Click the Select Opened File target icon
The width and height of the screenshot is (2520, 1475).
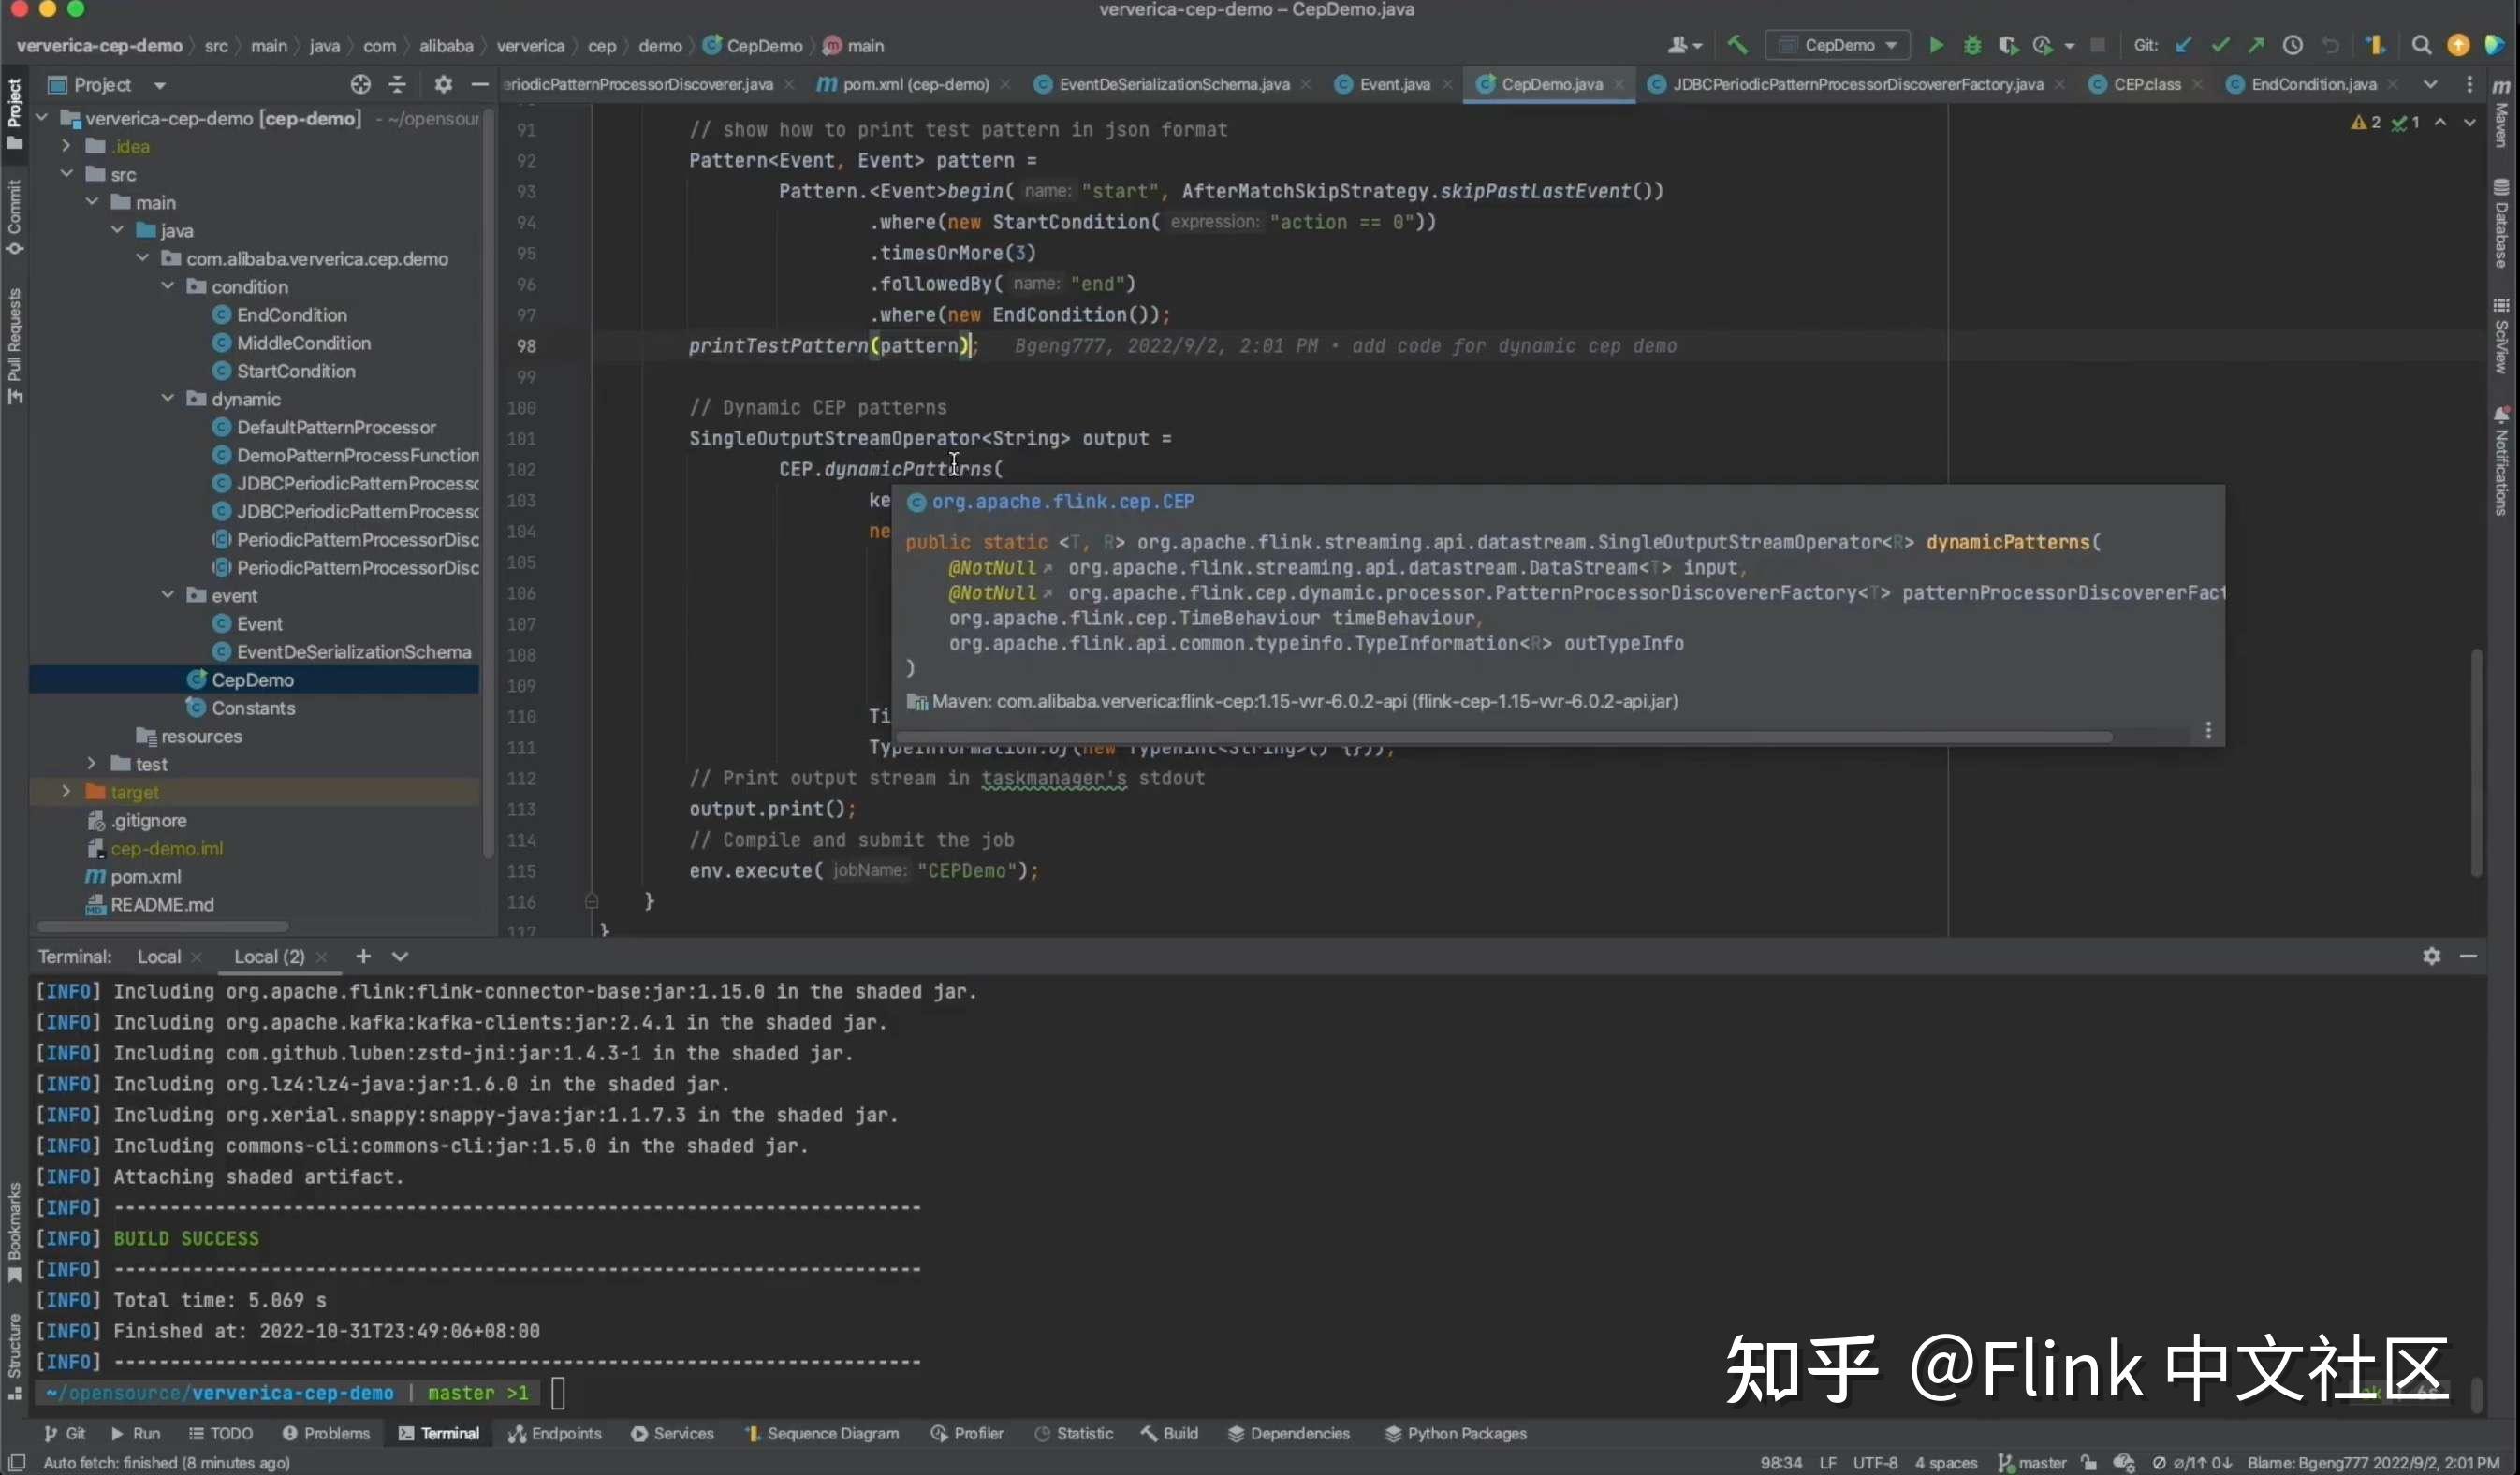[360, 85]
